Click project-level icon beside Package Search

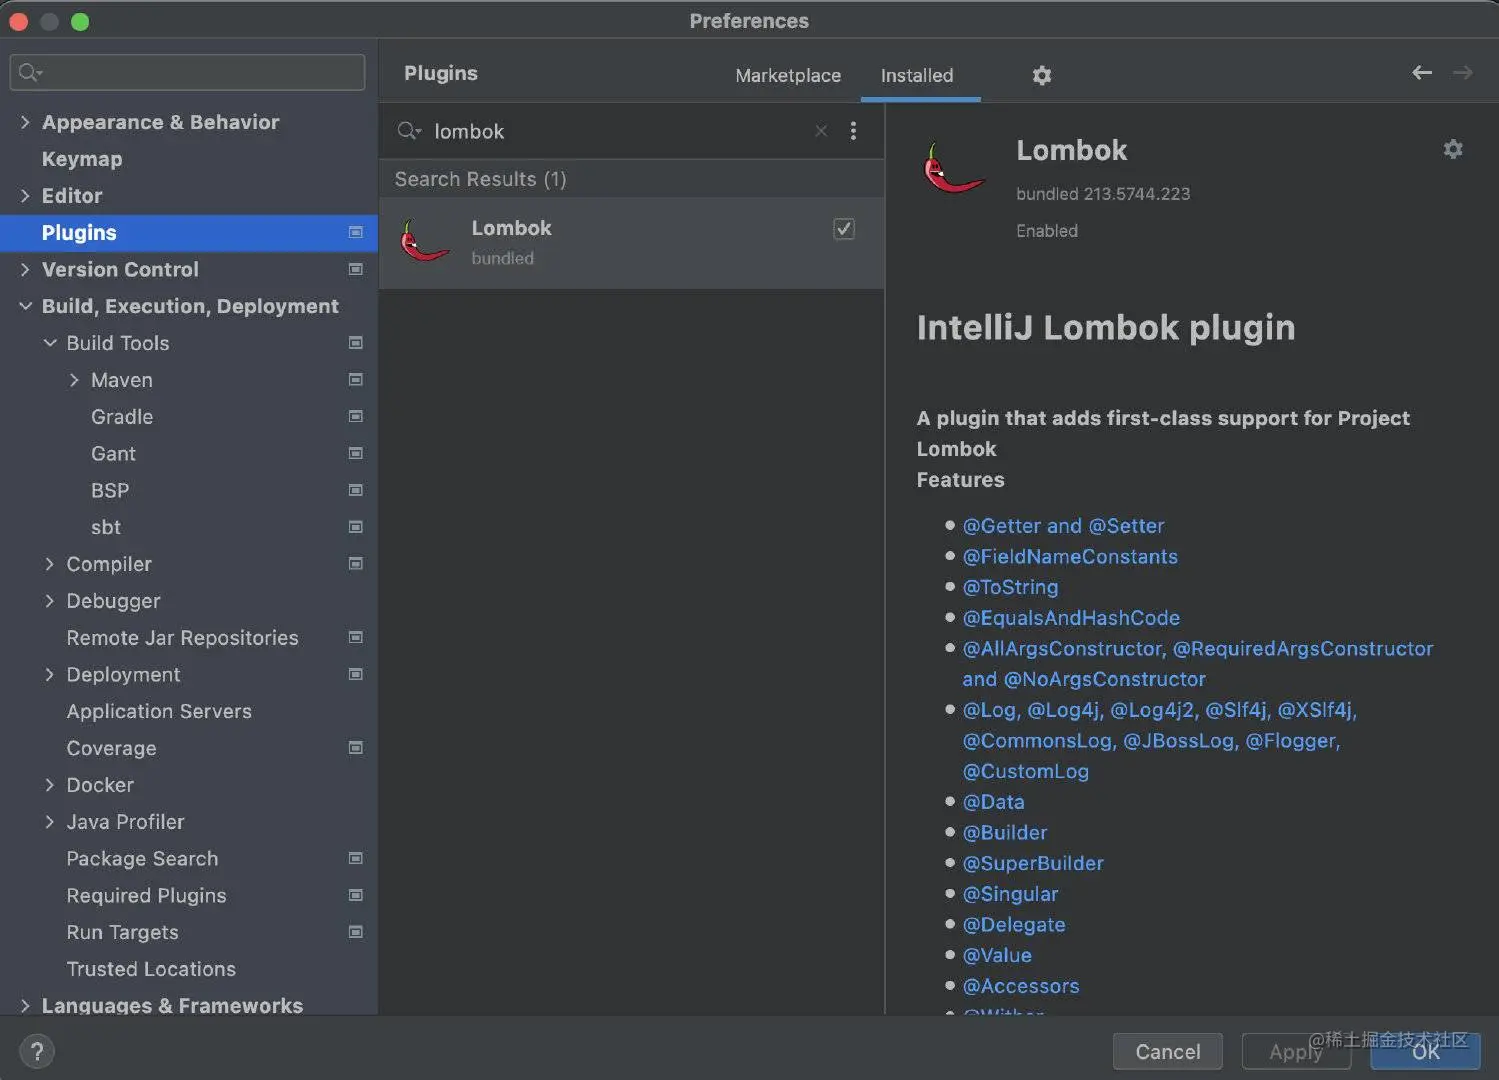[355, 858]
